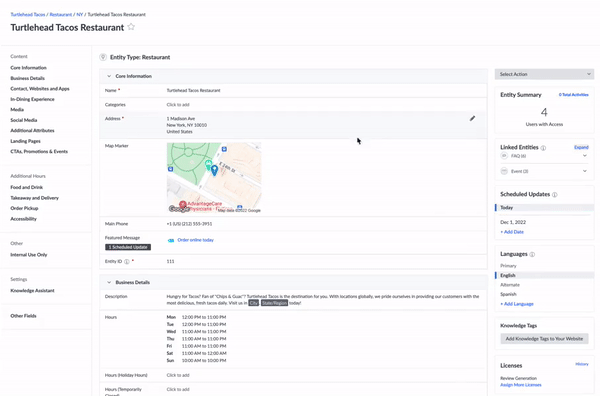Click Add Language link
Image resolution: width=600 pixels, height=396 pixels.
pyautogui.click(x=517, y=304)
